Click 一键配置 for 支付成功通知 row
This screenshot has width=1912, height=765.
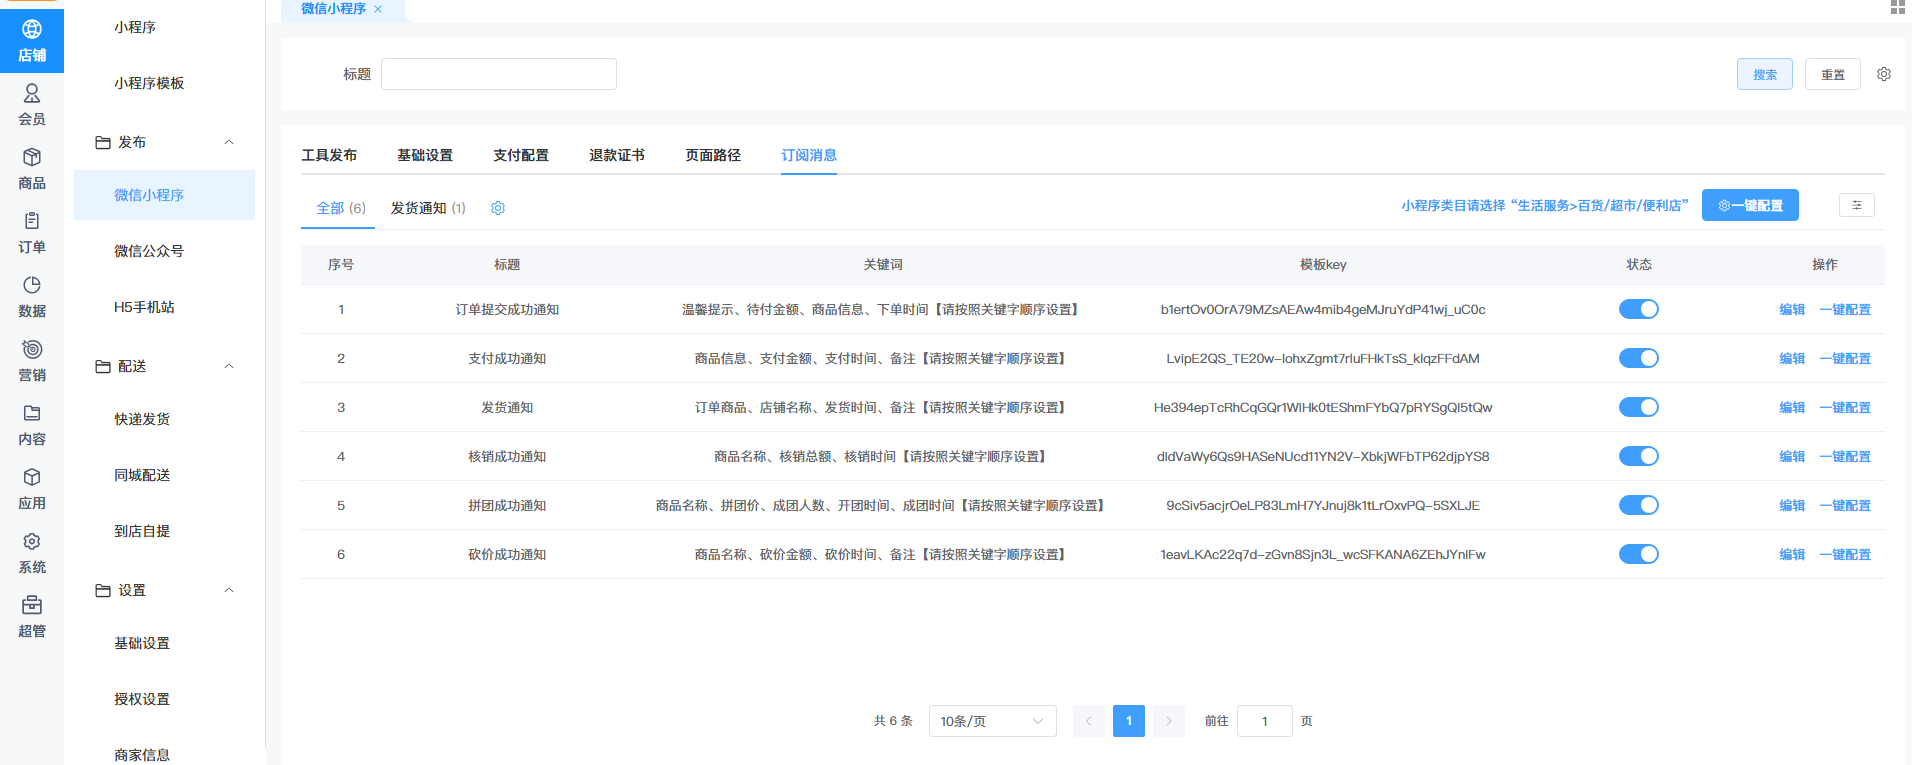tap(1845, 359)
